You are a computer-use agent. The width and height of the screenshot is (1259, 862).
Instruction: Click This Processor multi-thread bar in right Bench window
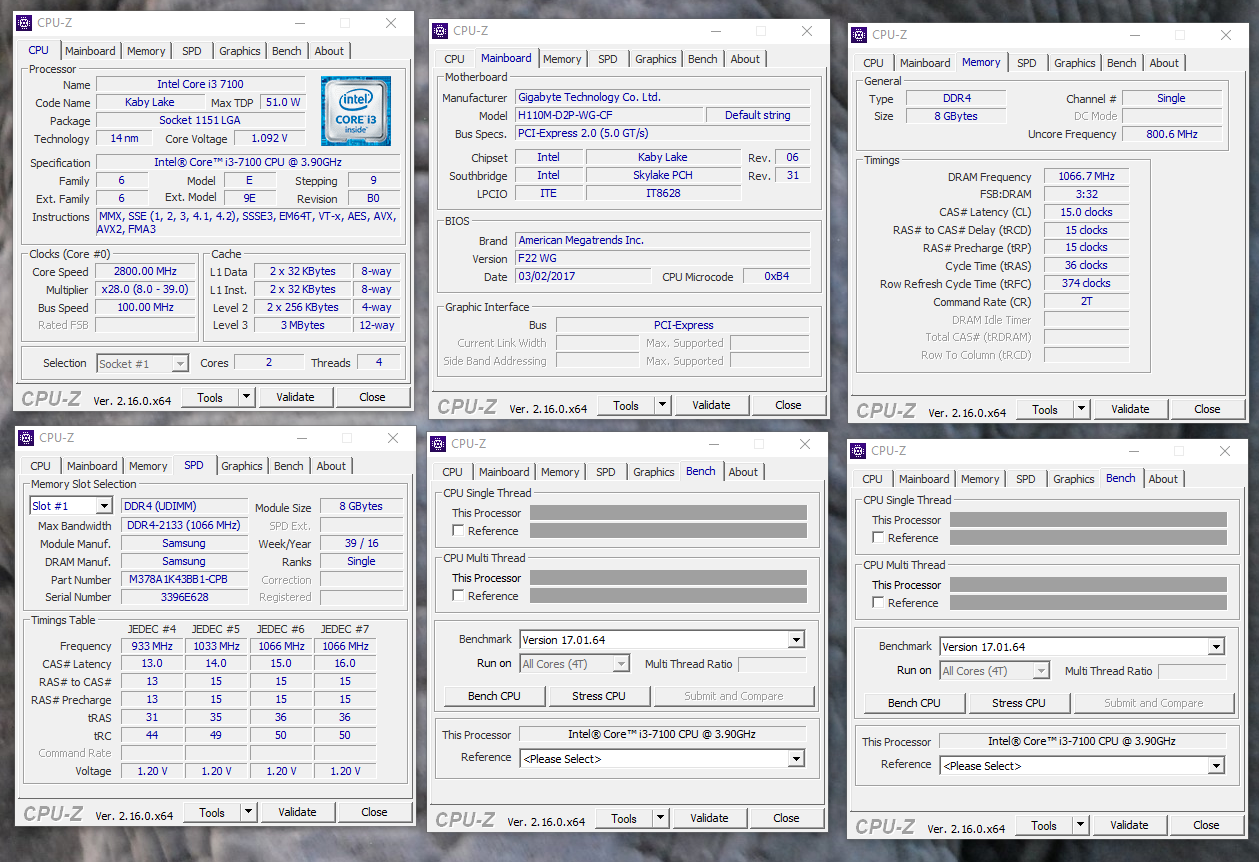[x=1088, y=585]
